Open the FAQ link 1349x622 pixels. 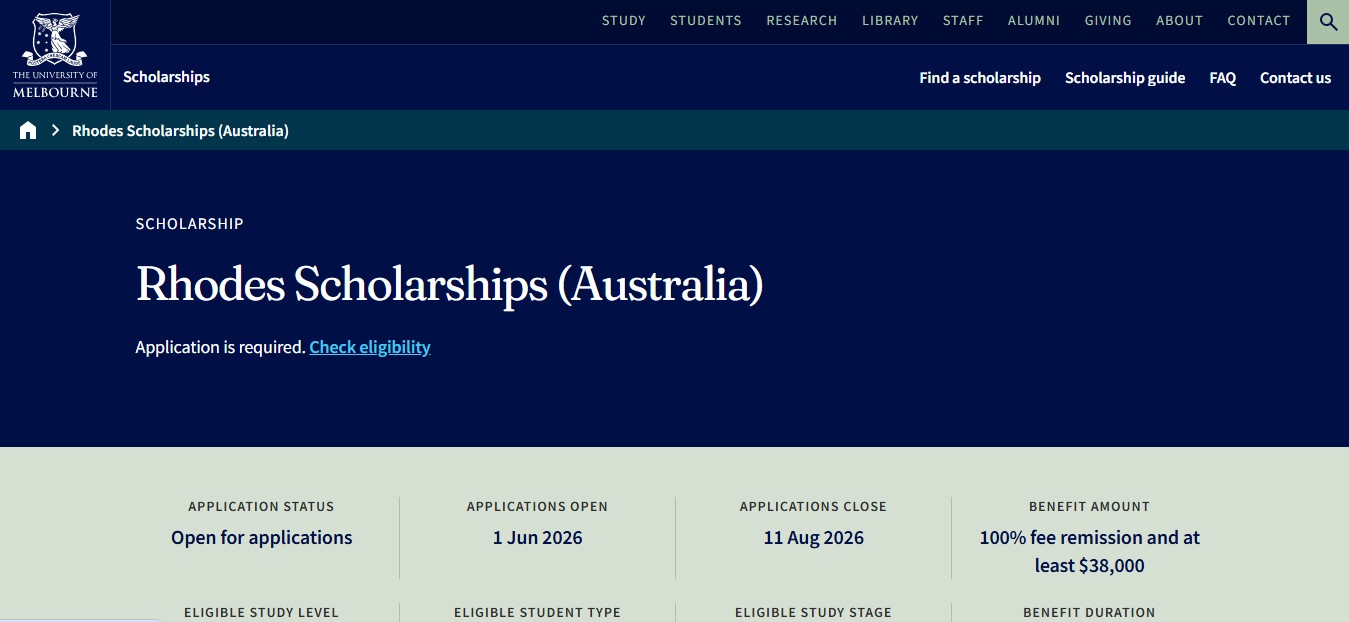coord(1223,78)
